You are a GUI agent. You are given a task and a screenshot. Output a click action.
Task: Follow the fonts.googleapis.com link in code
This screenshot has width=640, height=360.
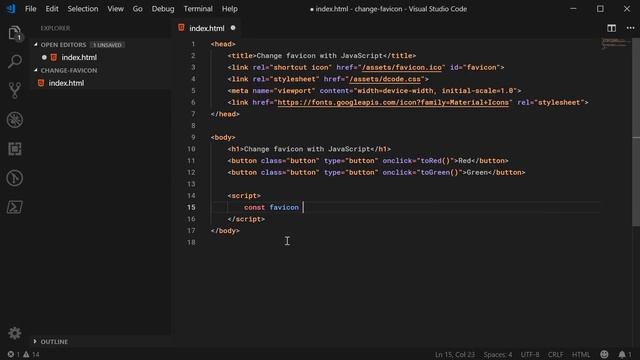[x=393, y=102]
